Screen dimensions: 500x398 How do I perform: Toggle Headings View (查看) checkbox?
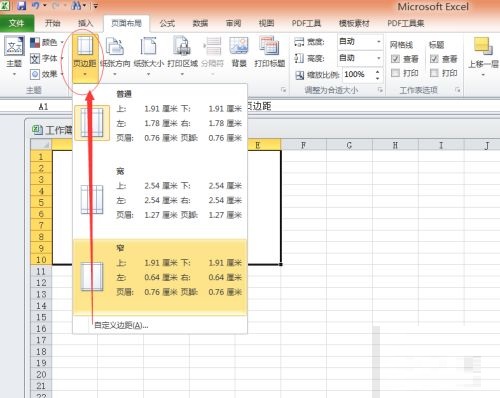coord(434,59)
